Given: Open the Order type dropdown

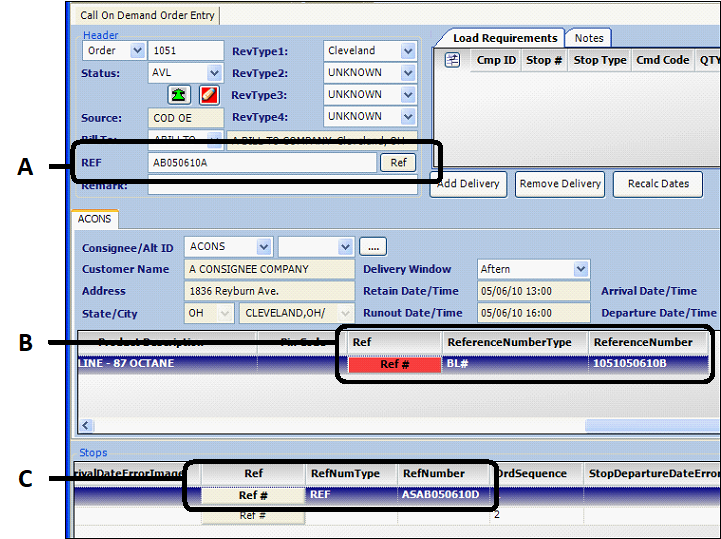Looking at the screenshot, I should (137, 50).
